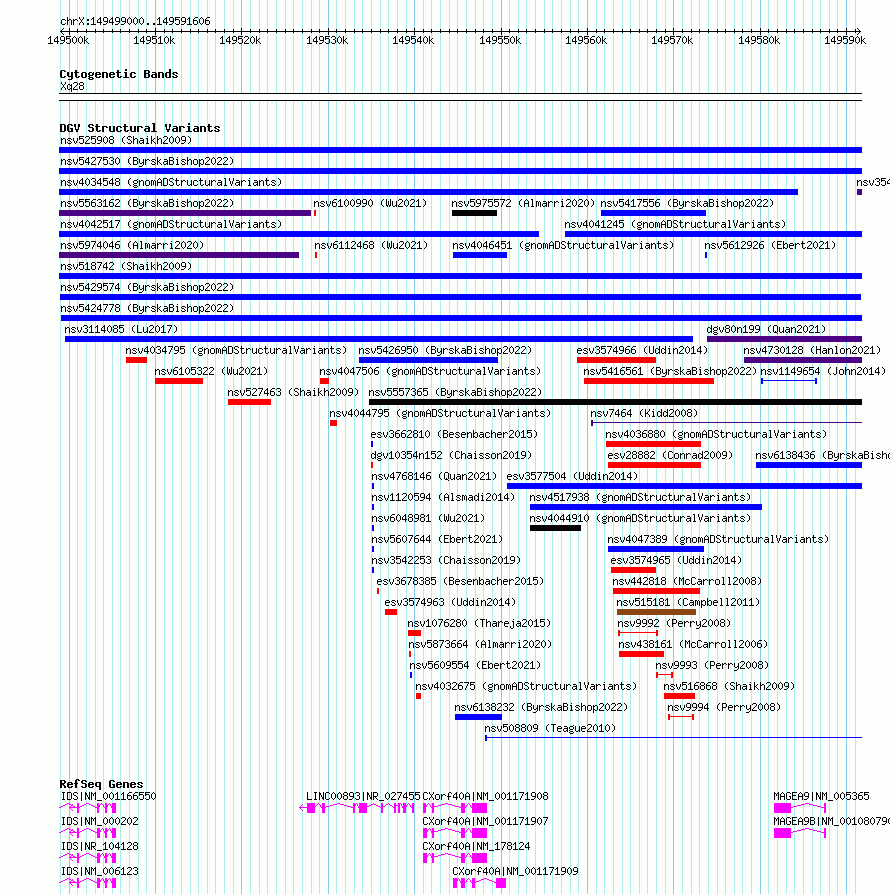Click nsv3542253 (Chaisson2019) label

[446, 561]
